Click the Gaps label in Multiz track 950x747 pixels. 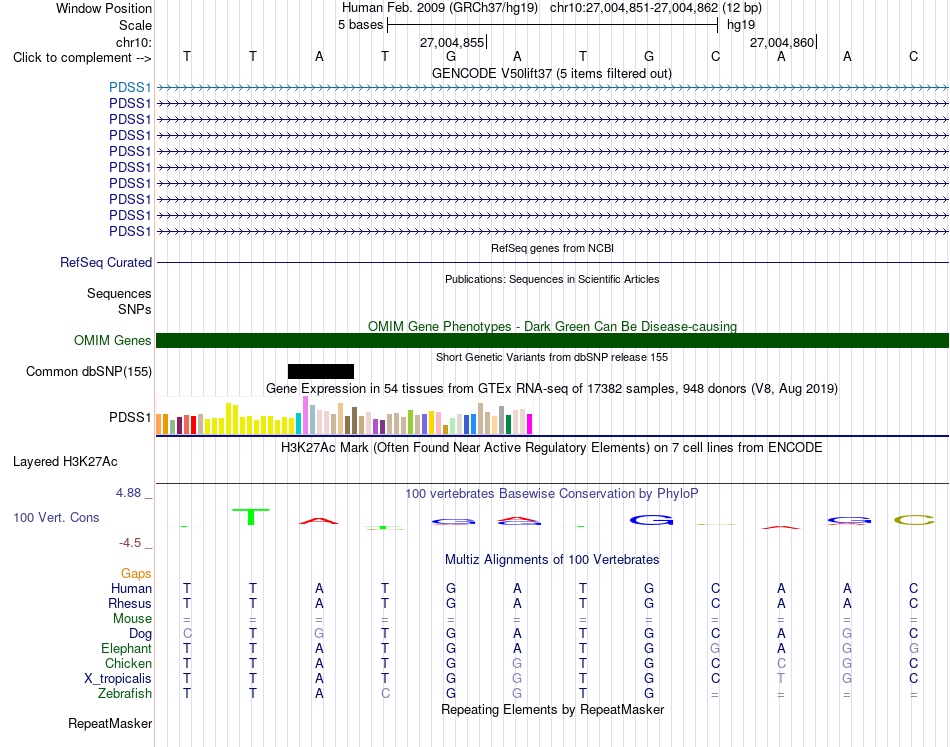click(136, 573)
